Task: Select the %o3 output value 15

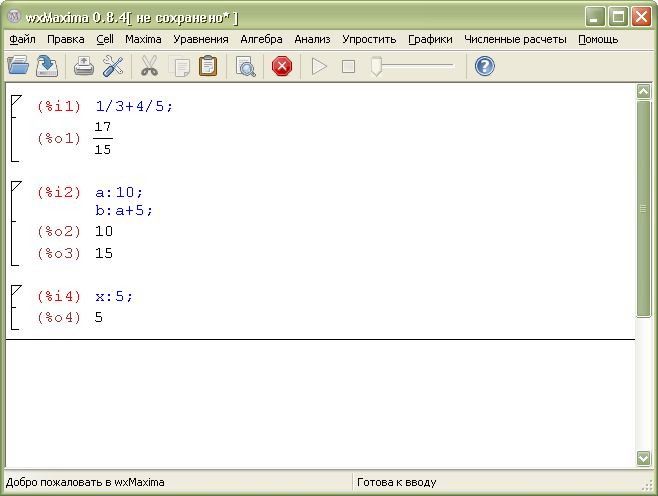Action: (104, 253)
